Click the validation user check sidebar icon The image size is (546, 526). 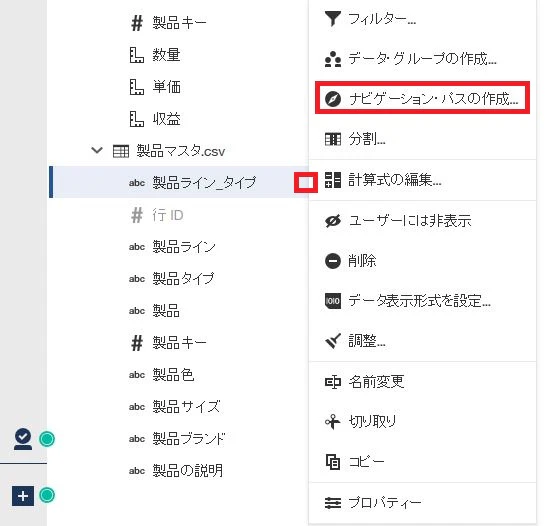[23, 439]
